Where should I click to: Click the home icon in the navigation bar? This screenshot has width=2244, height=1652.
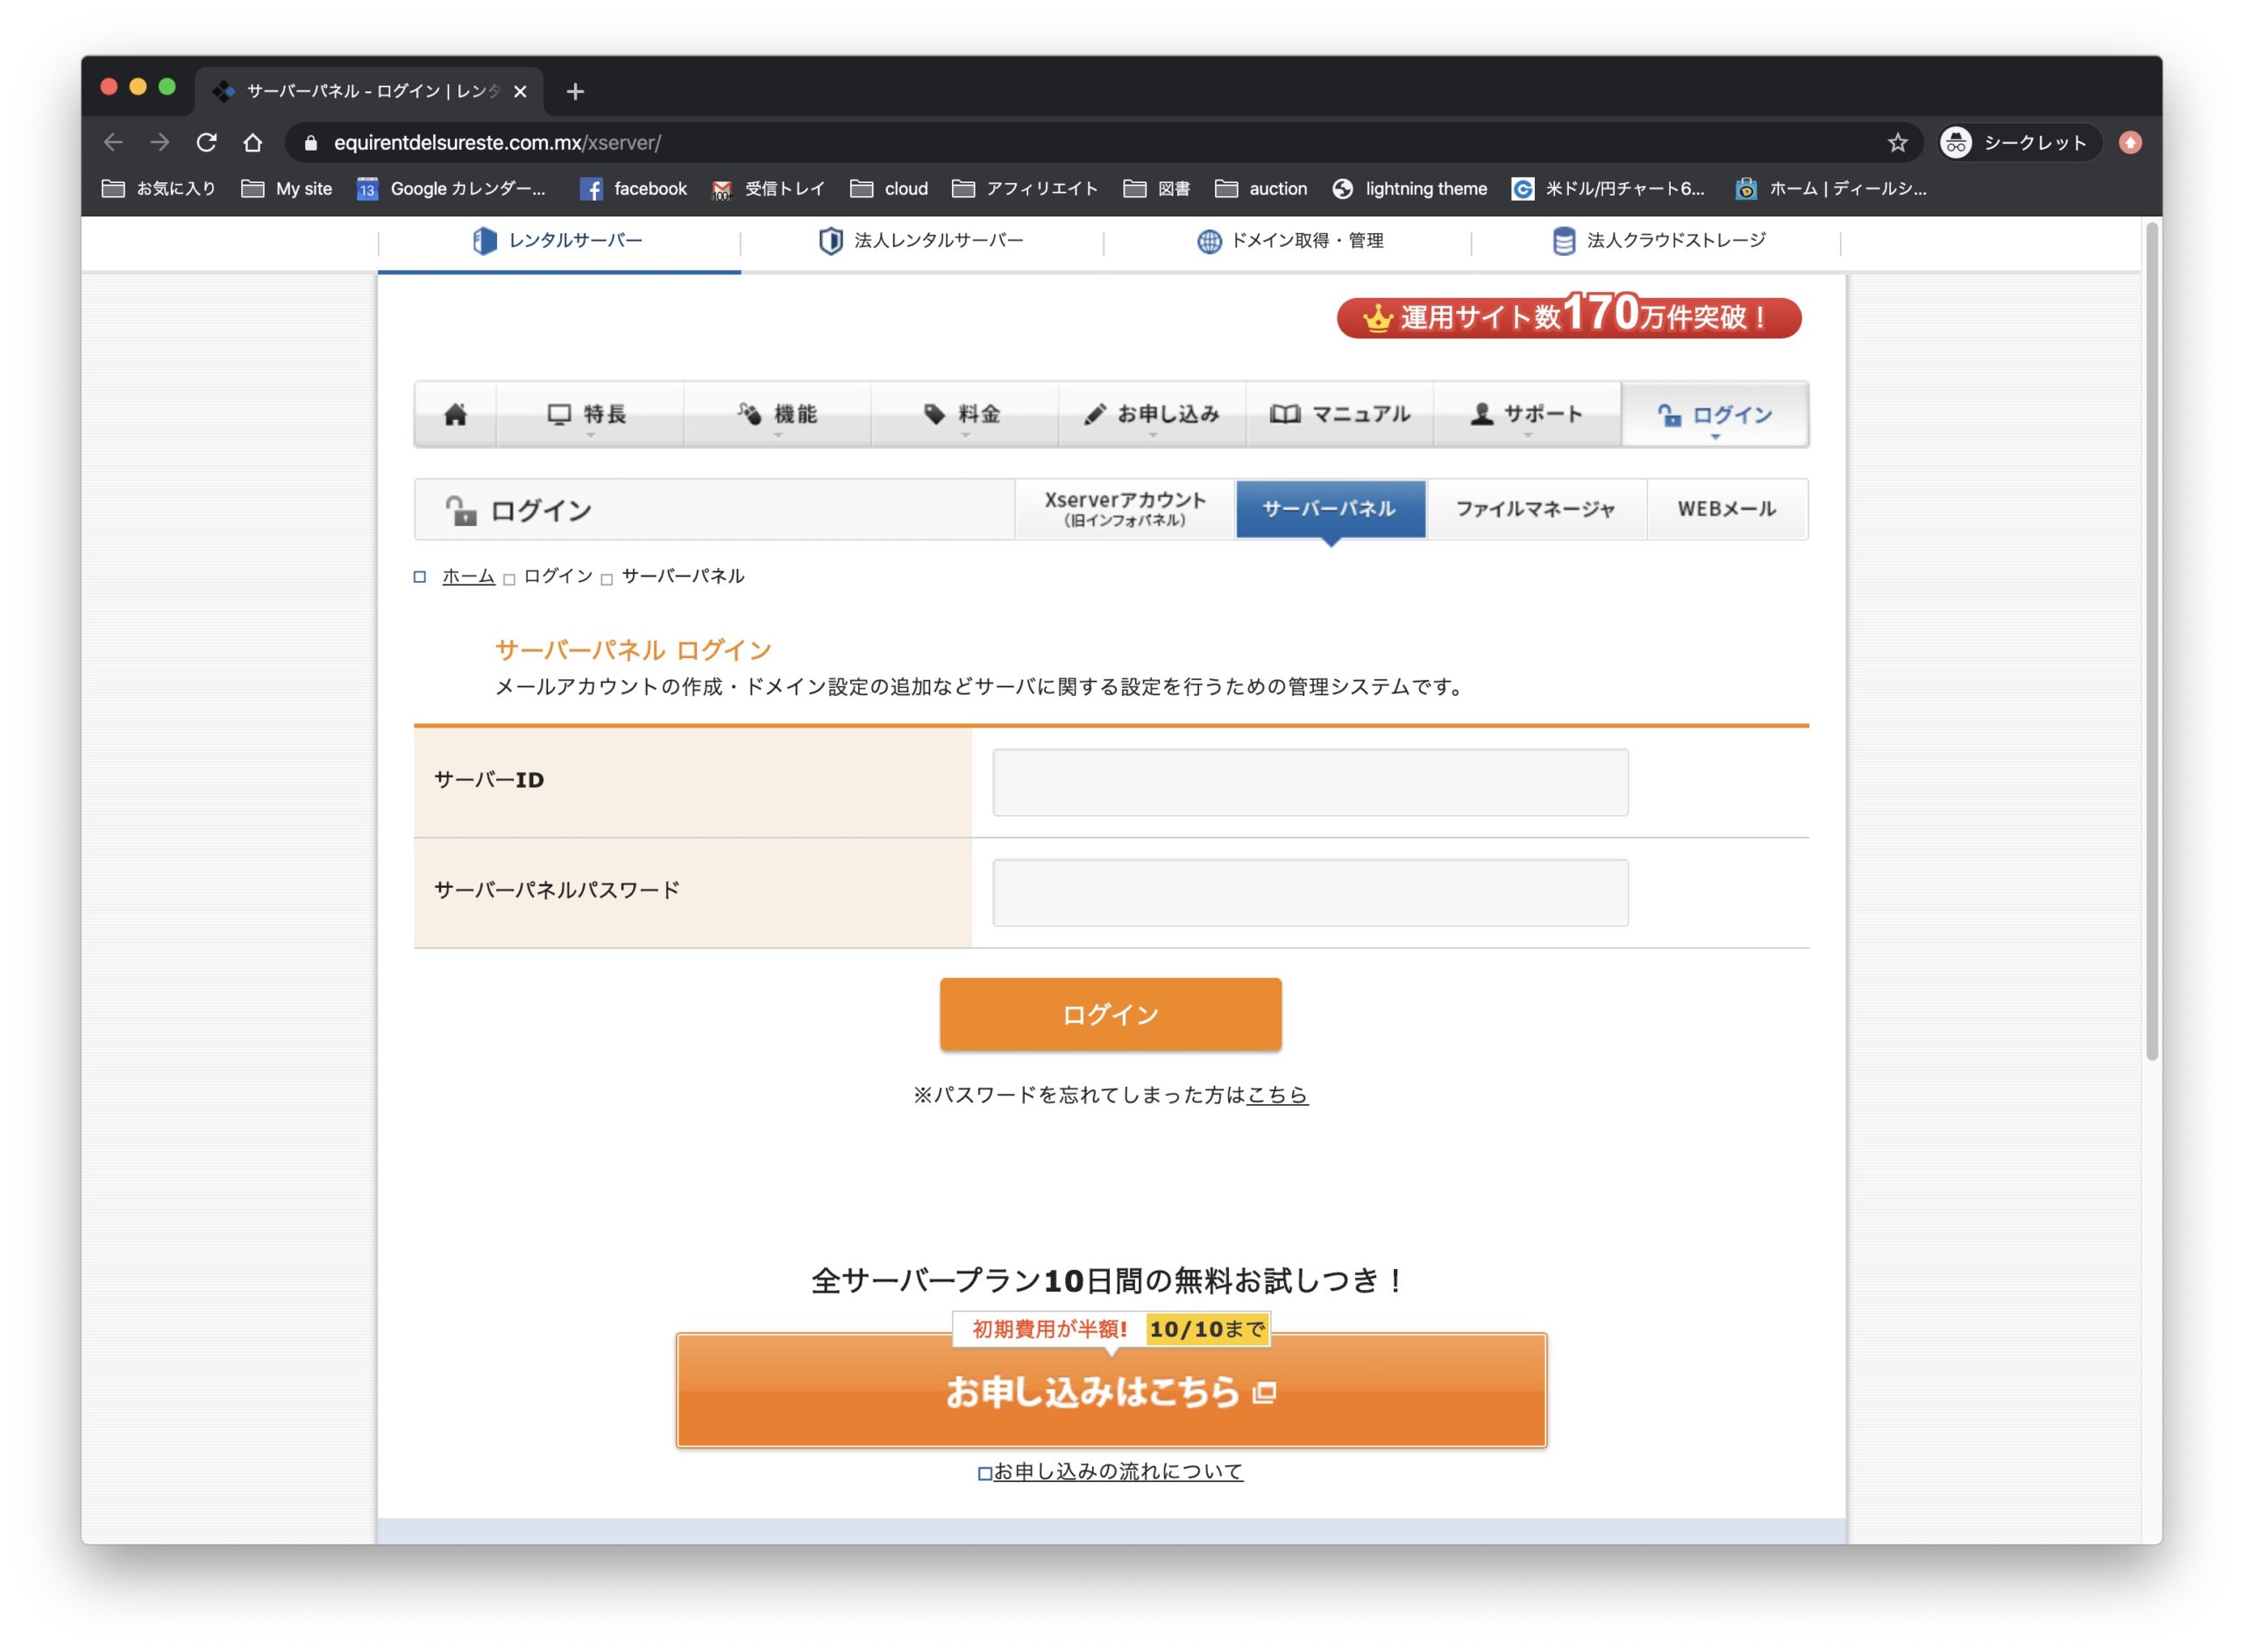click(455, 414)
